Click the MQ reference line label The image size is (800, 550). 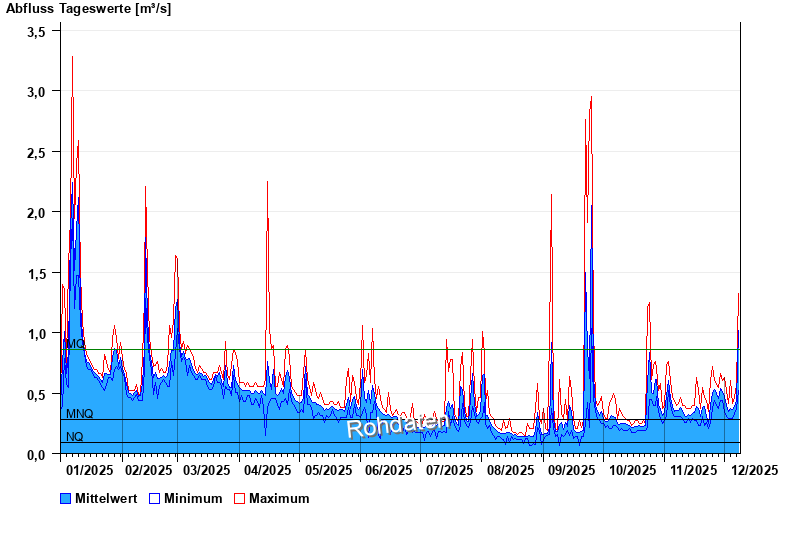[74, 344]
